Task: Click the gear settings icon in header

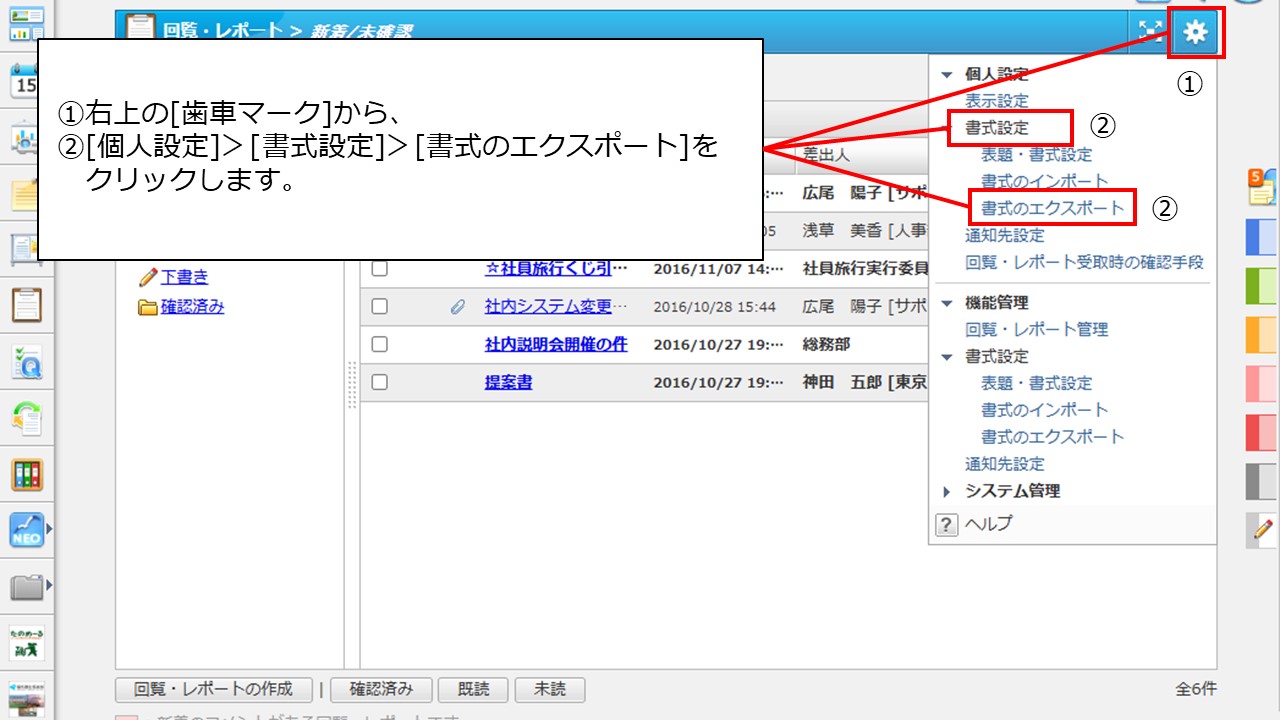Action: click(x=1195, y=33)
